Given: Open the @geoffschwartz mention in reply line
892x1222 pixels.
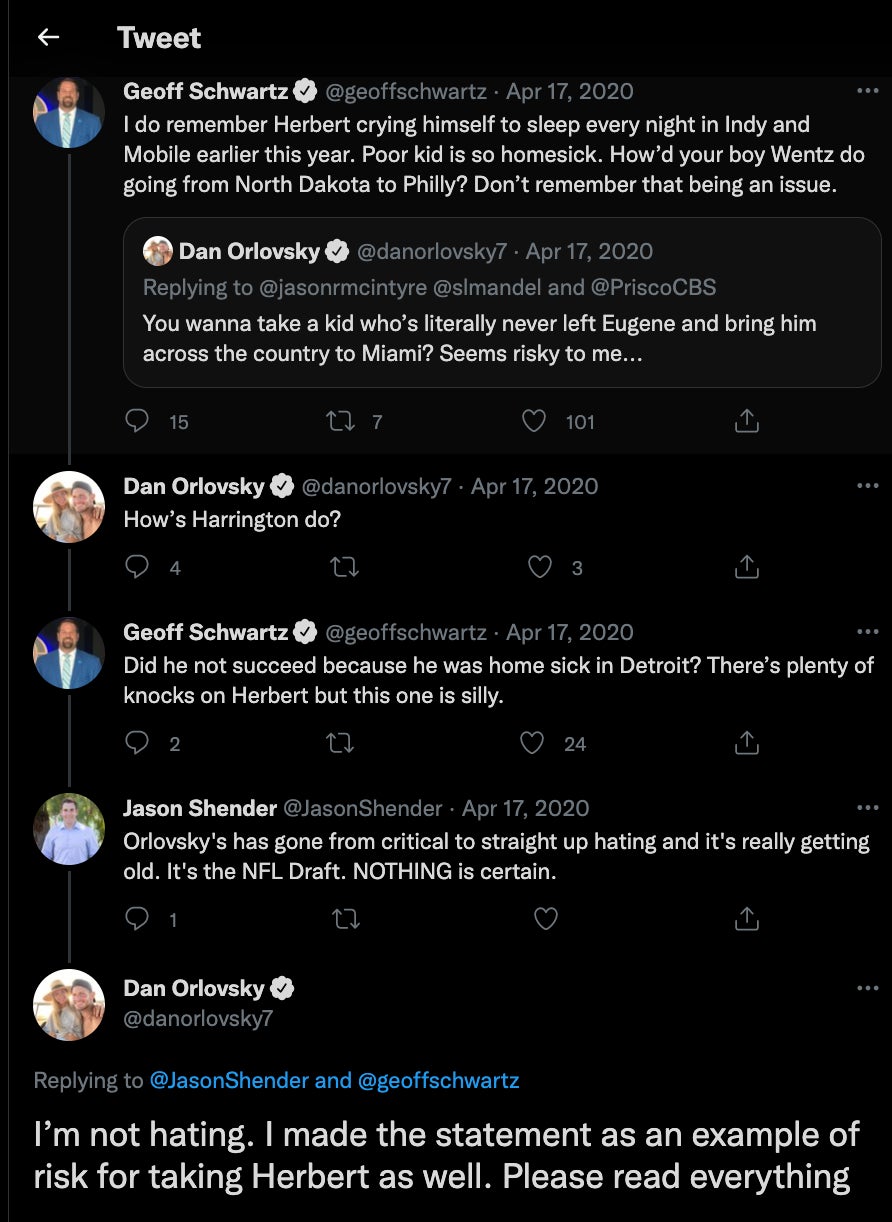Looking at the screenshot, I should (438, 1080).
